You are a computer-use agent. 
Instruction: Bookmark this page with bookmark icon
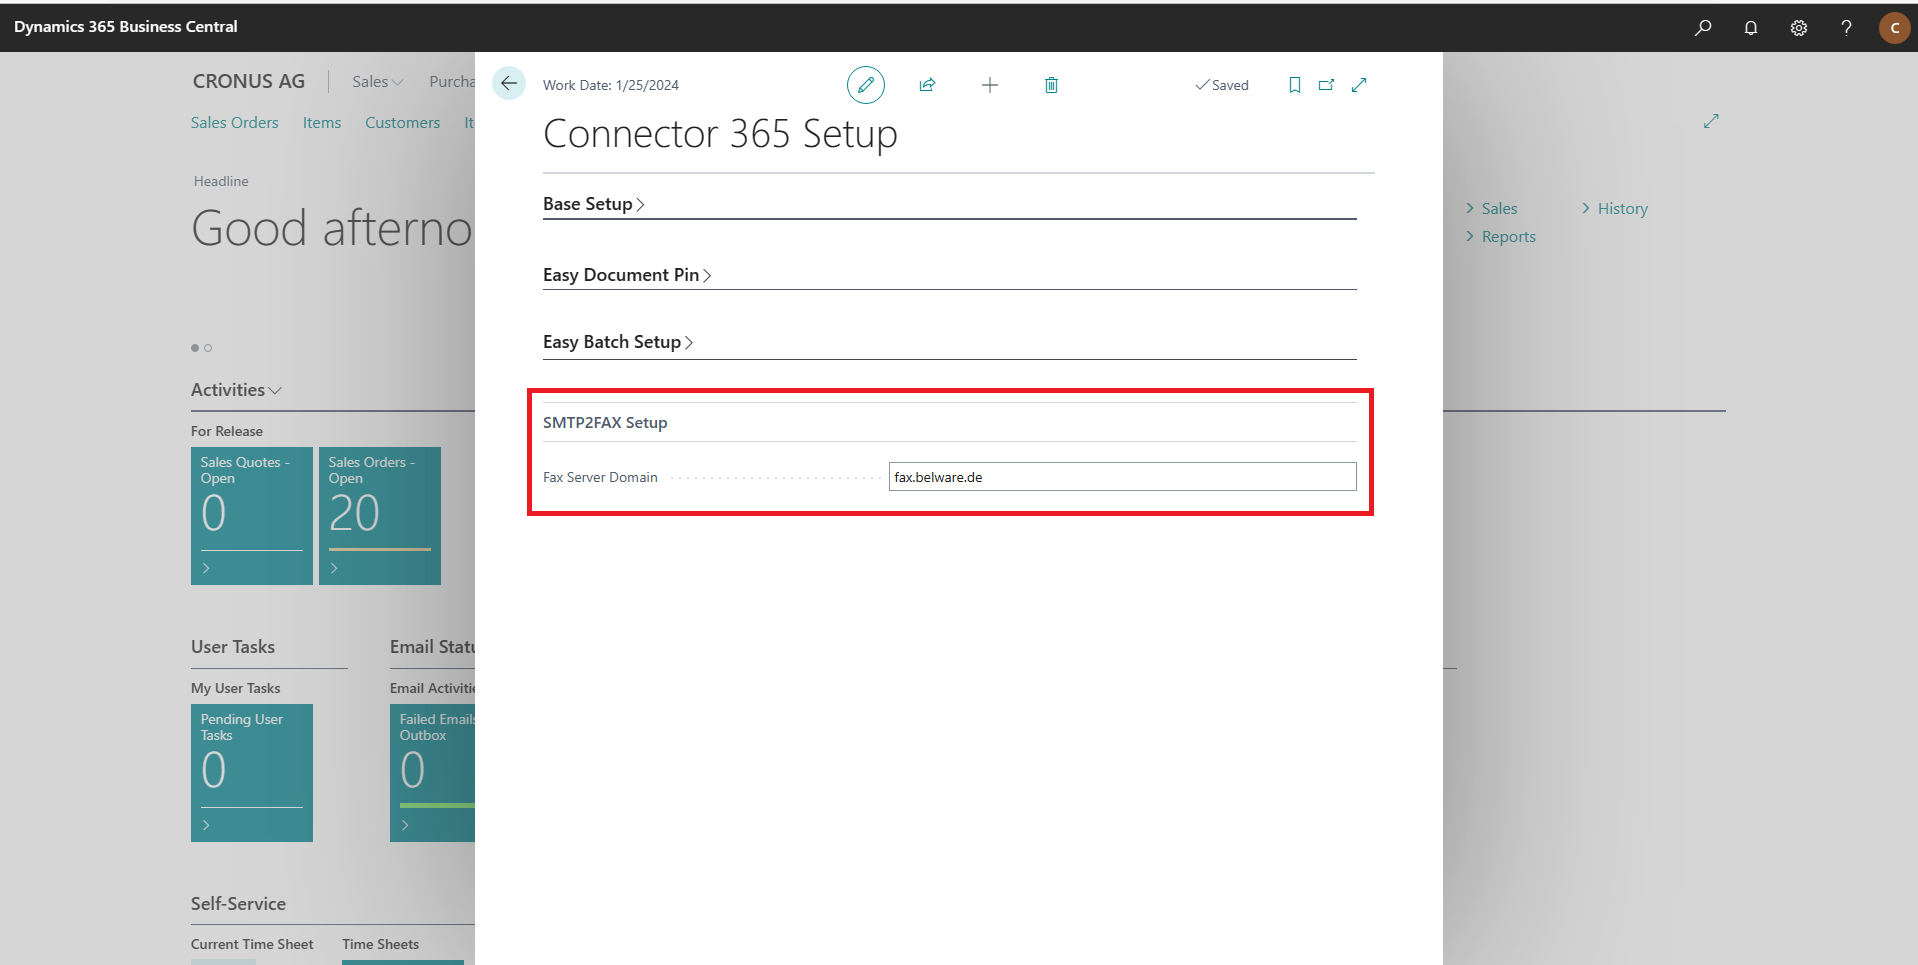pyautogui.click(x=1295, y=85)
